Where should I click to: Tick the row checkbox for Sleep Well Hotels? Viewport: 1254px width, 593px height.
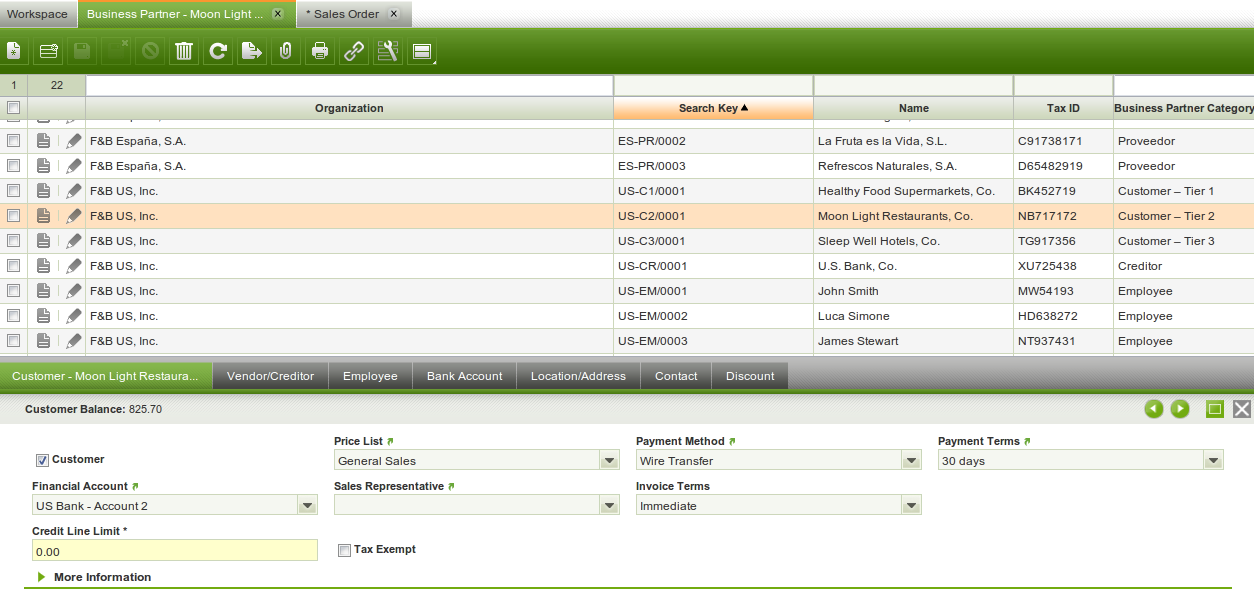(14, 241)
